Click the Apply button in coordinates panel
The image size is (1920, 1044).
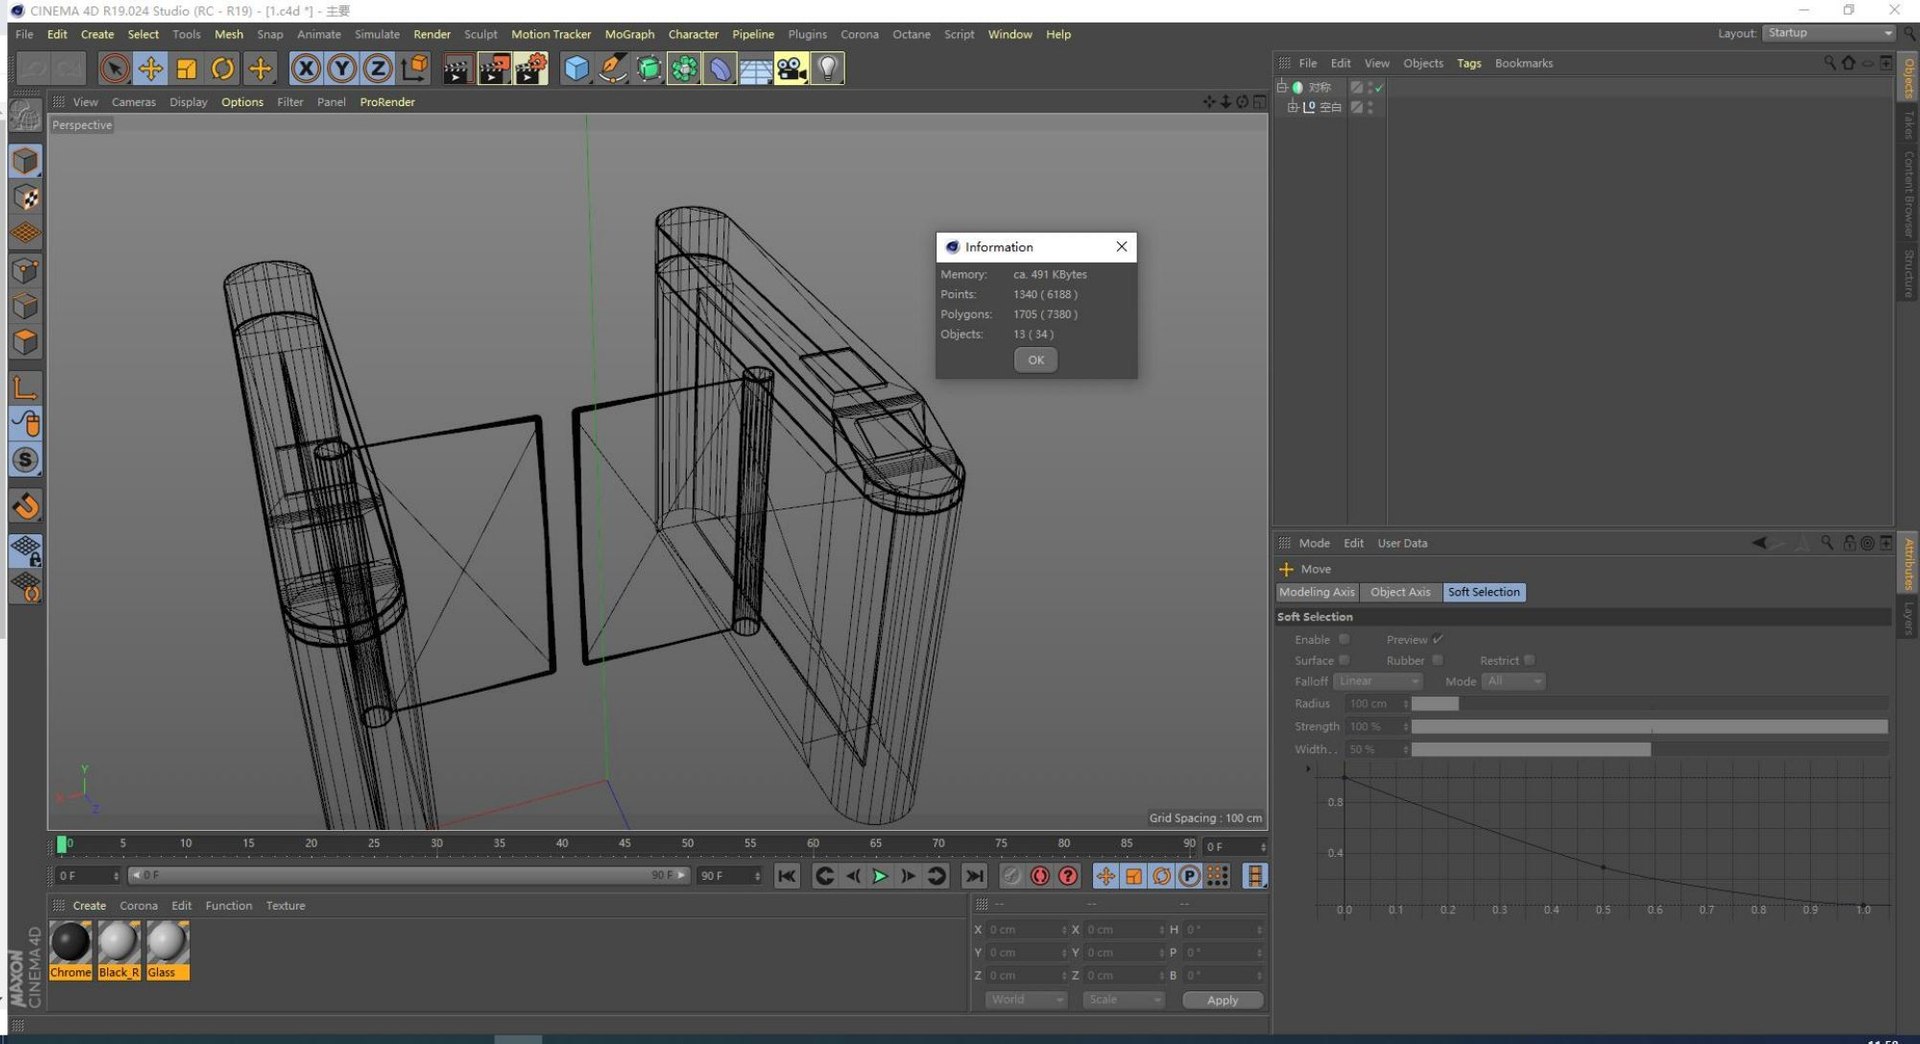click(x=1222, y=1000)
